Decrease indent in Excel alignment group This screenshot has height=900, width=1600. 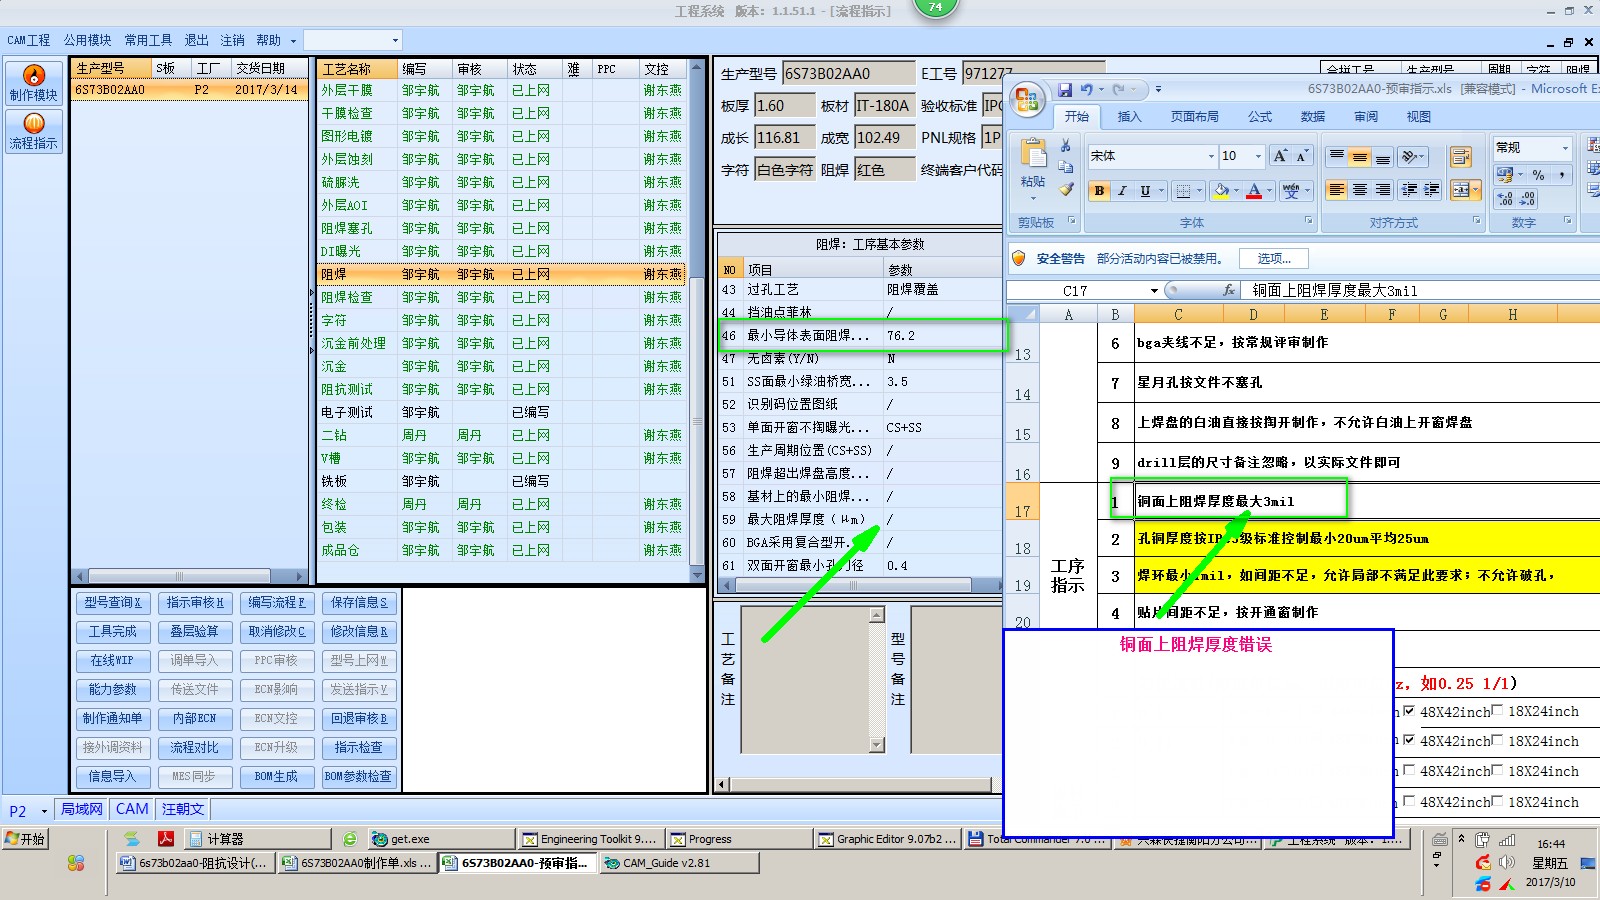click(1409, 190)
